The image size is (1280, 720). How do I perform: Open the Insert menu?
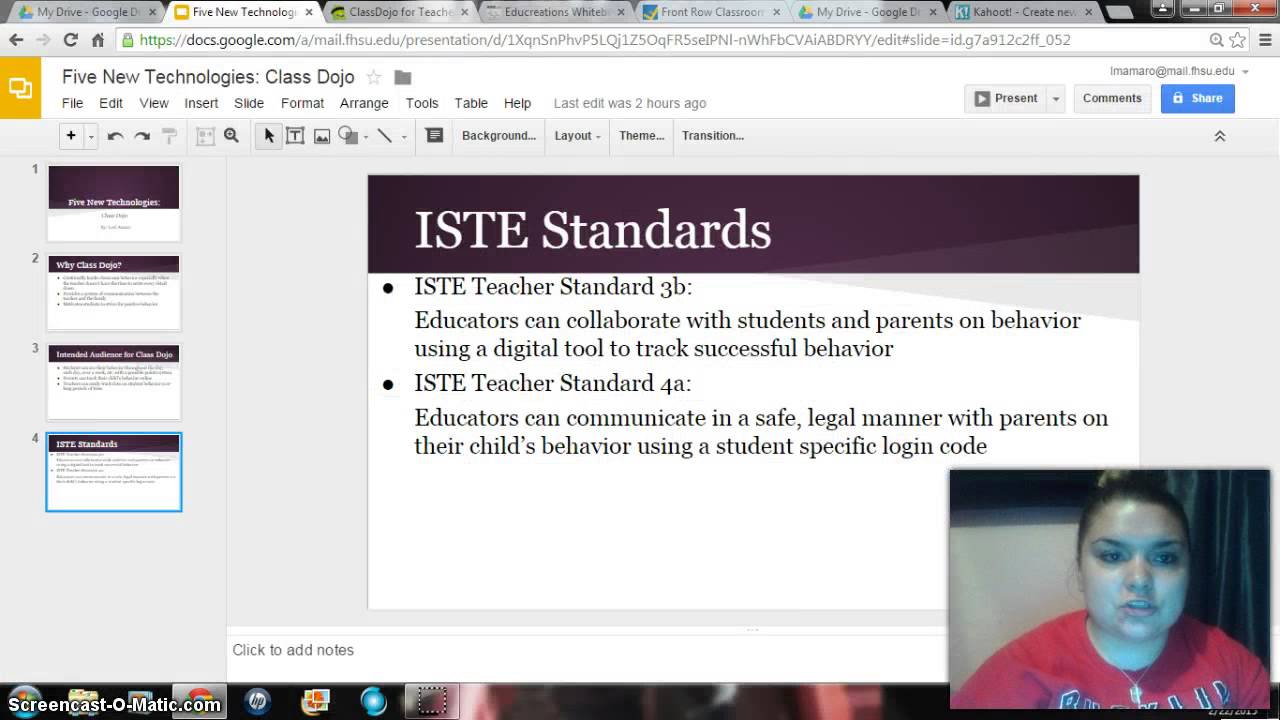[x=201, y=103]
